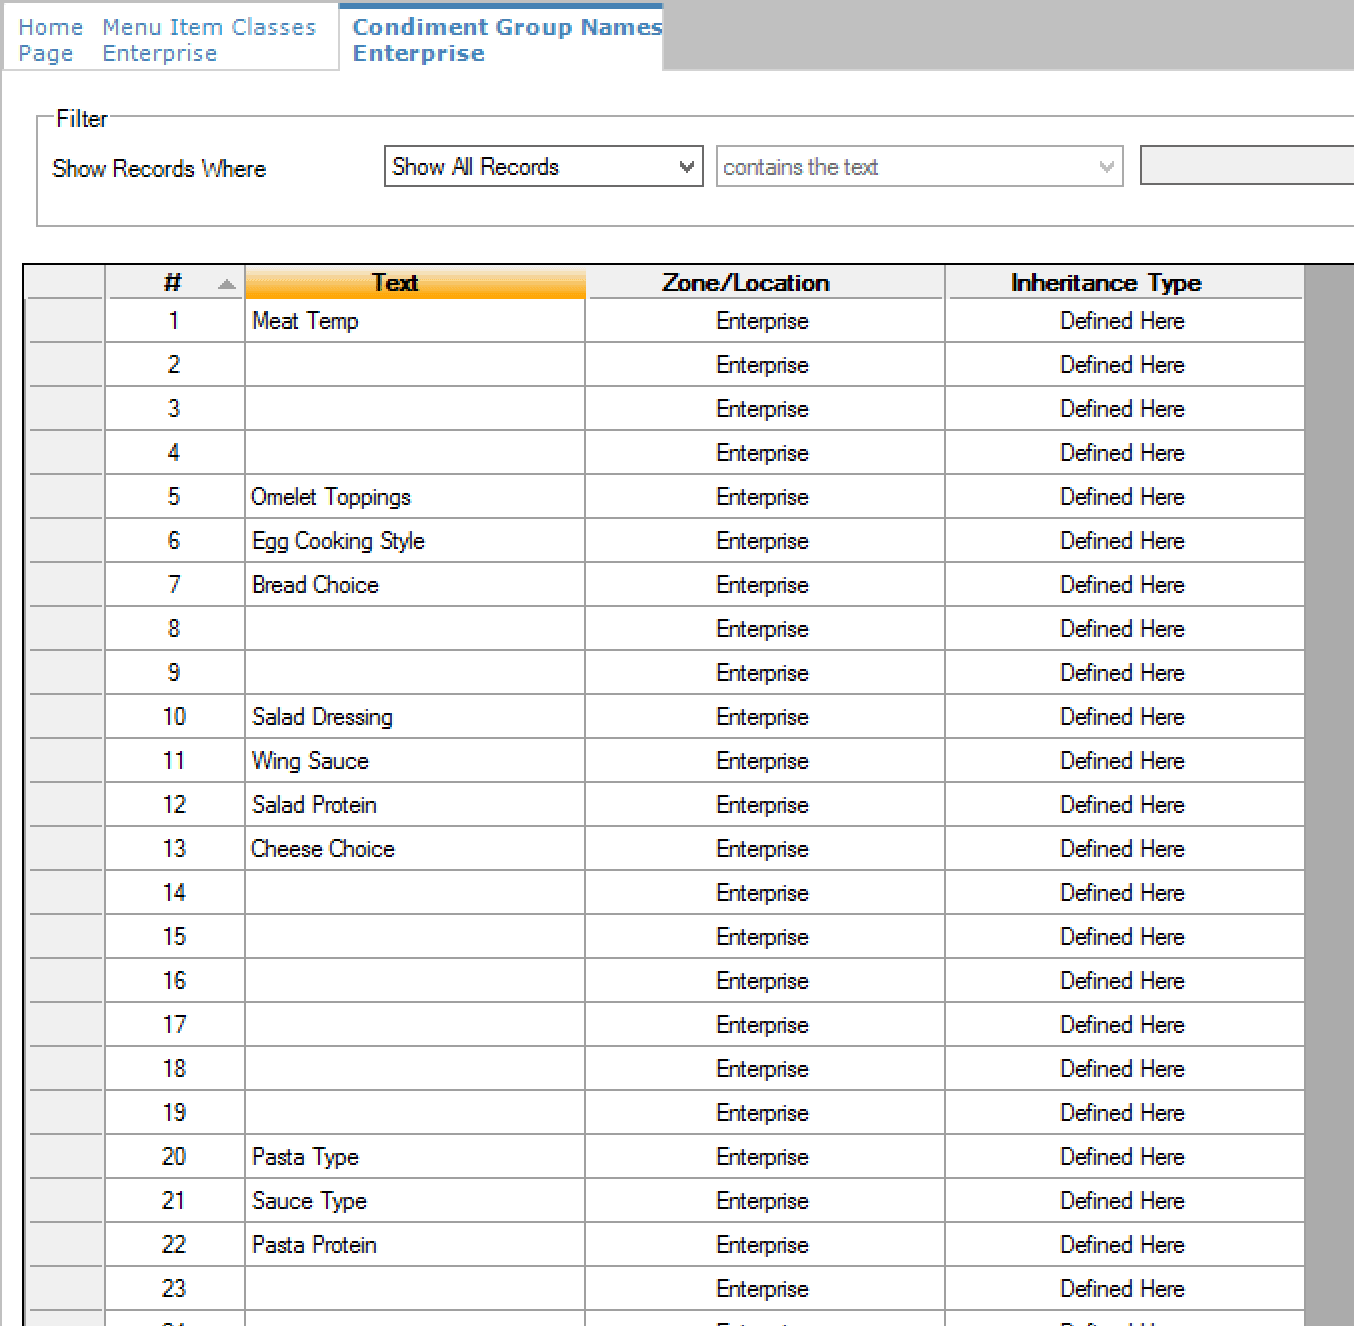Viewport: 1354px width, 1326px height.
Task: Click the empty Text cell in row 8
Action: pos(415,629)
